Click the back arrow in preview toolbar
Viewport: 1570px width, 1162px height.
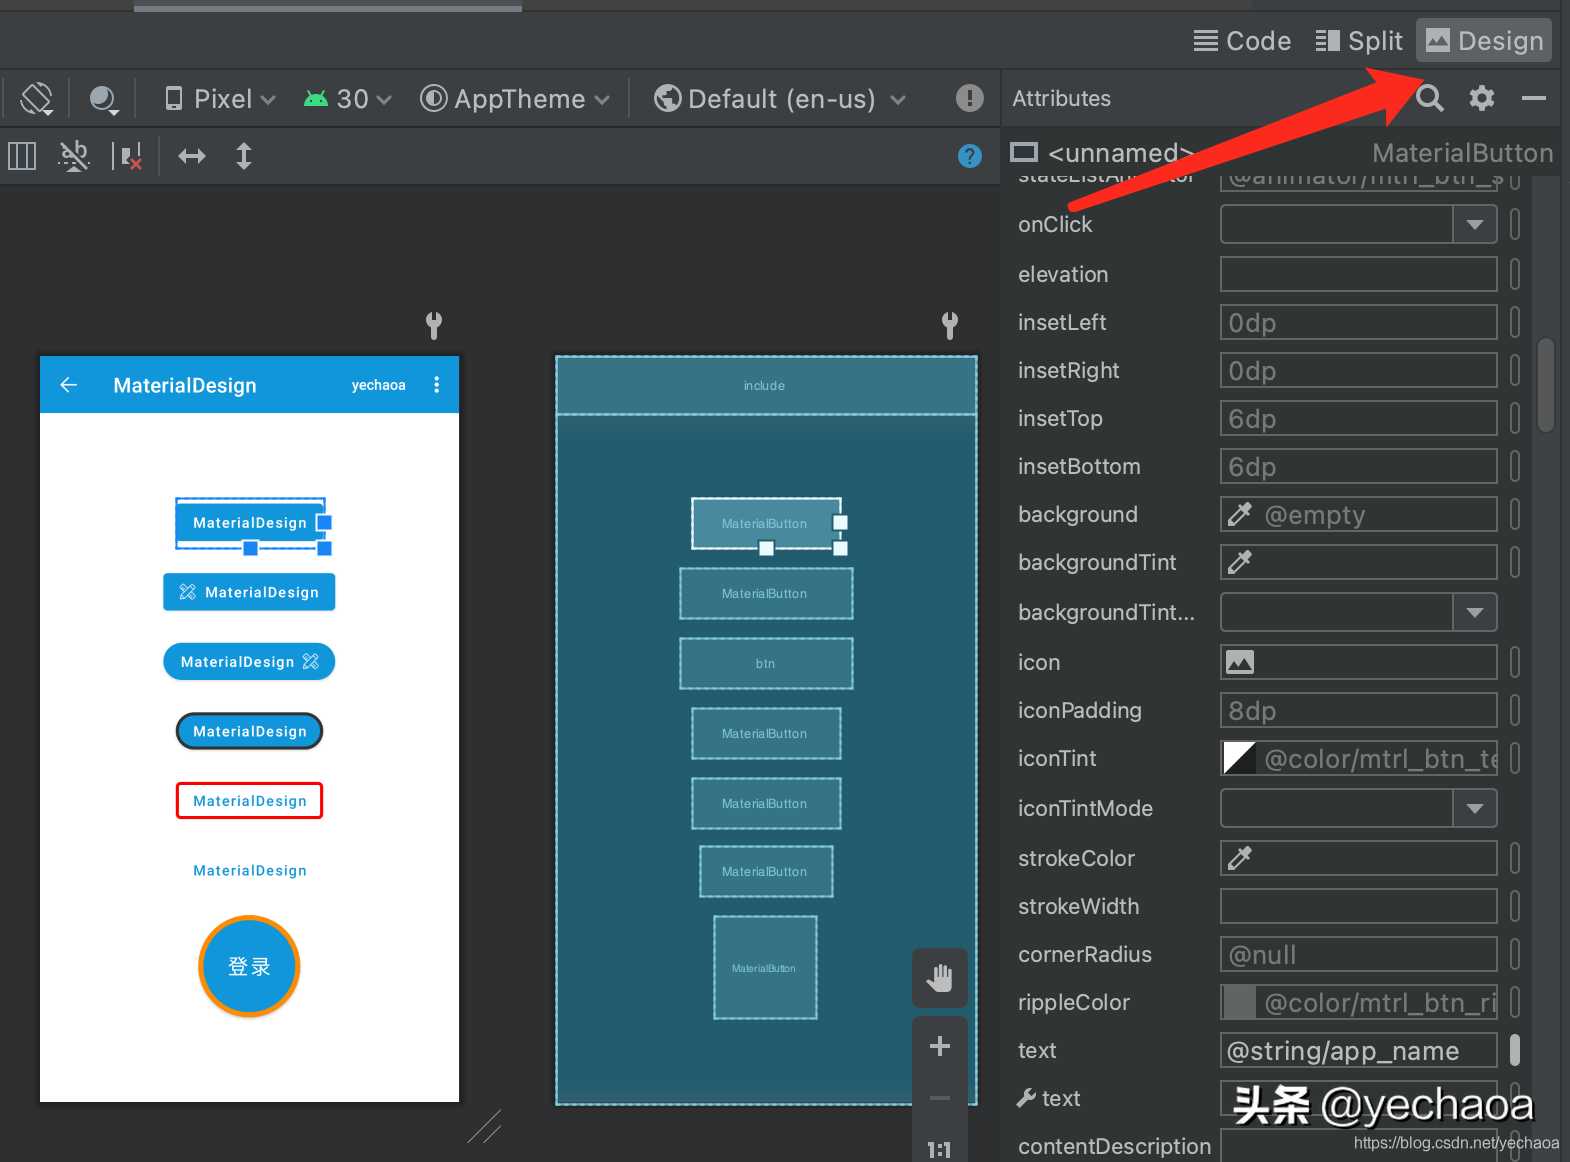click(68, 385)
